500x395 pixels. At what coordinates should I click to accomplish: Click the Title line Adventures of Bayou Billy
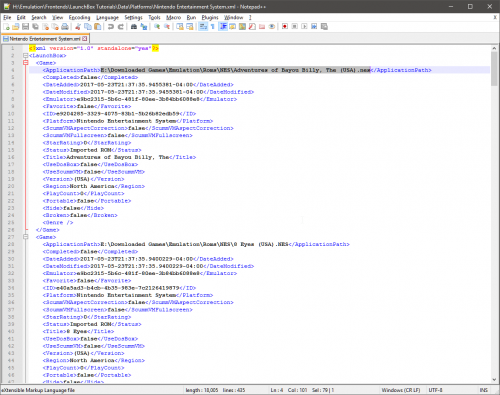[x=118, y=157]
